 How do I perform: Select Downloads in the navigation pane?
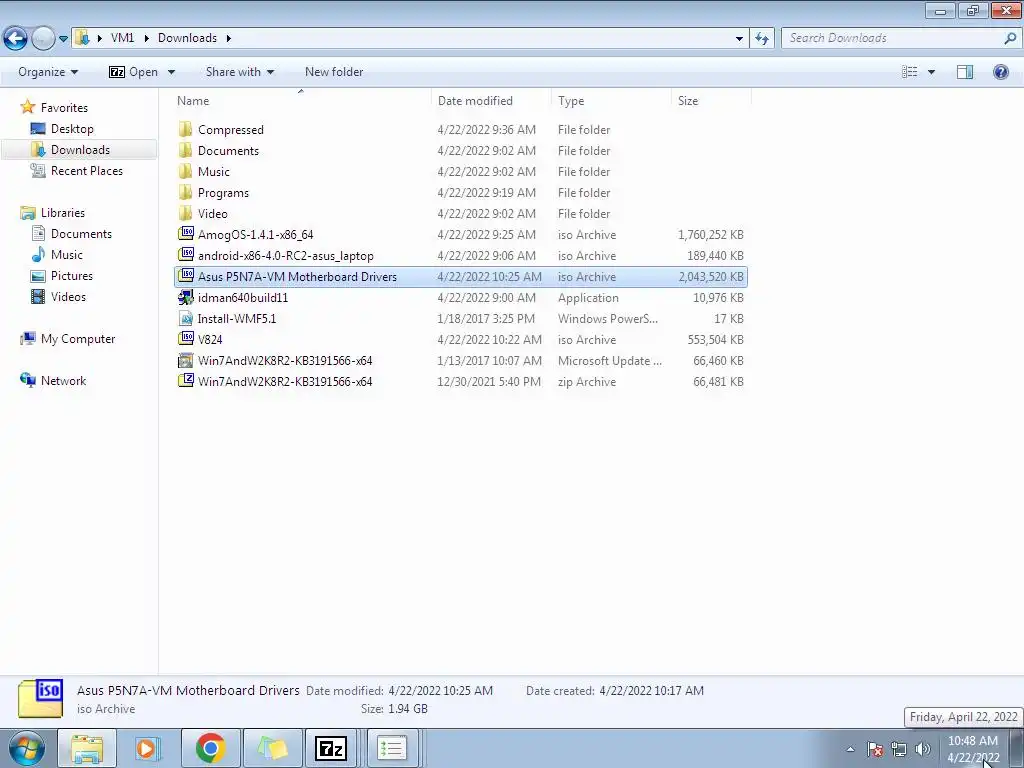80,150
